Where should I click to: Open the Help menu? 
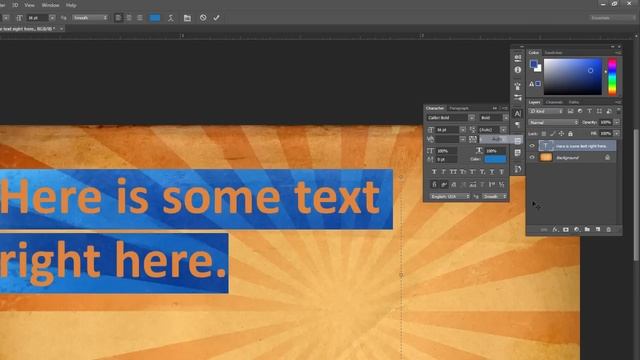(x=71, y=5)
